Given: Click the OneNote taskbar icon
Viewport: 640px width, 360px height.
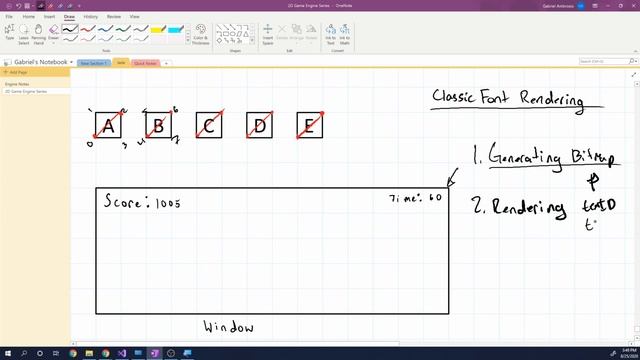Looking at the screenshot, I should [155, 353].
